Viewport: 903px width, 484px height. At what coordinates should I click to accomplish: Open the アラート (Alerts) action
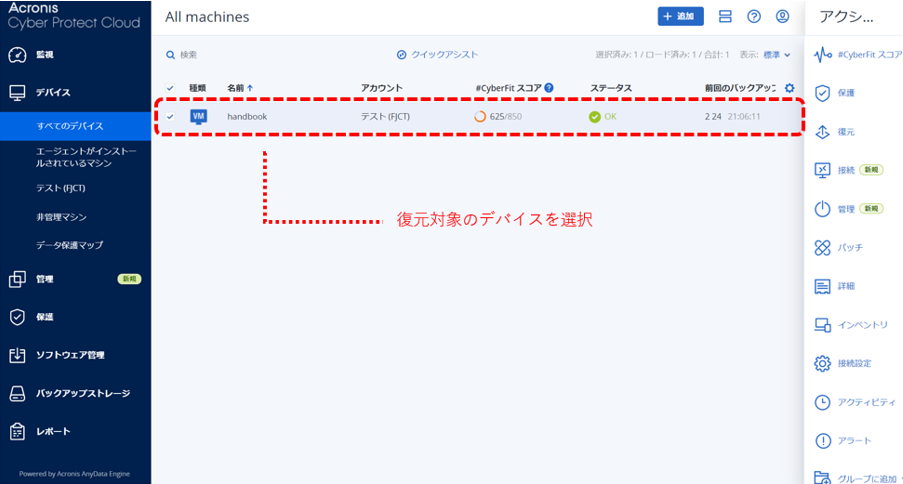pos(823,441)
